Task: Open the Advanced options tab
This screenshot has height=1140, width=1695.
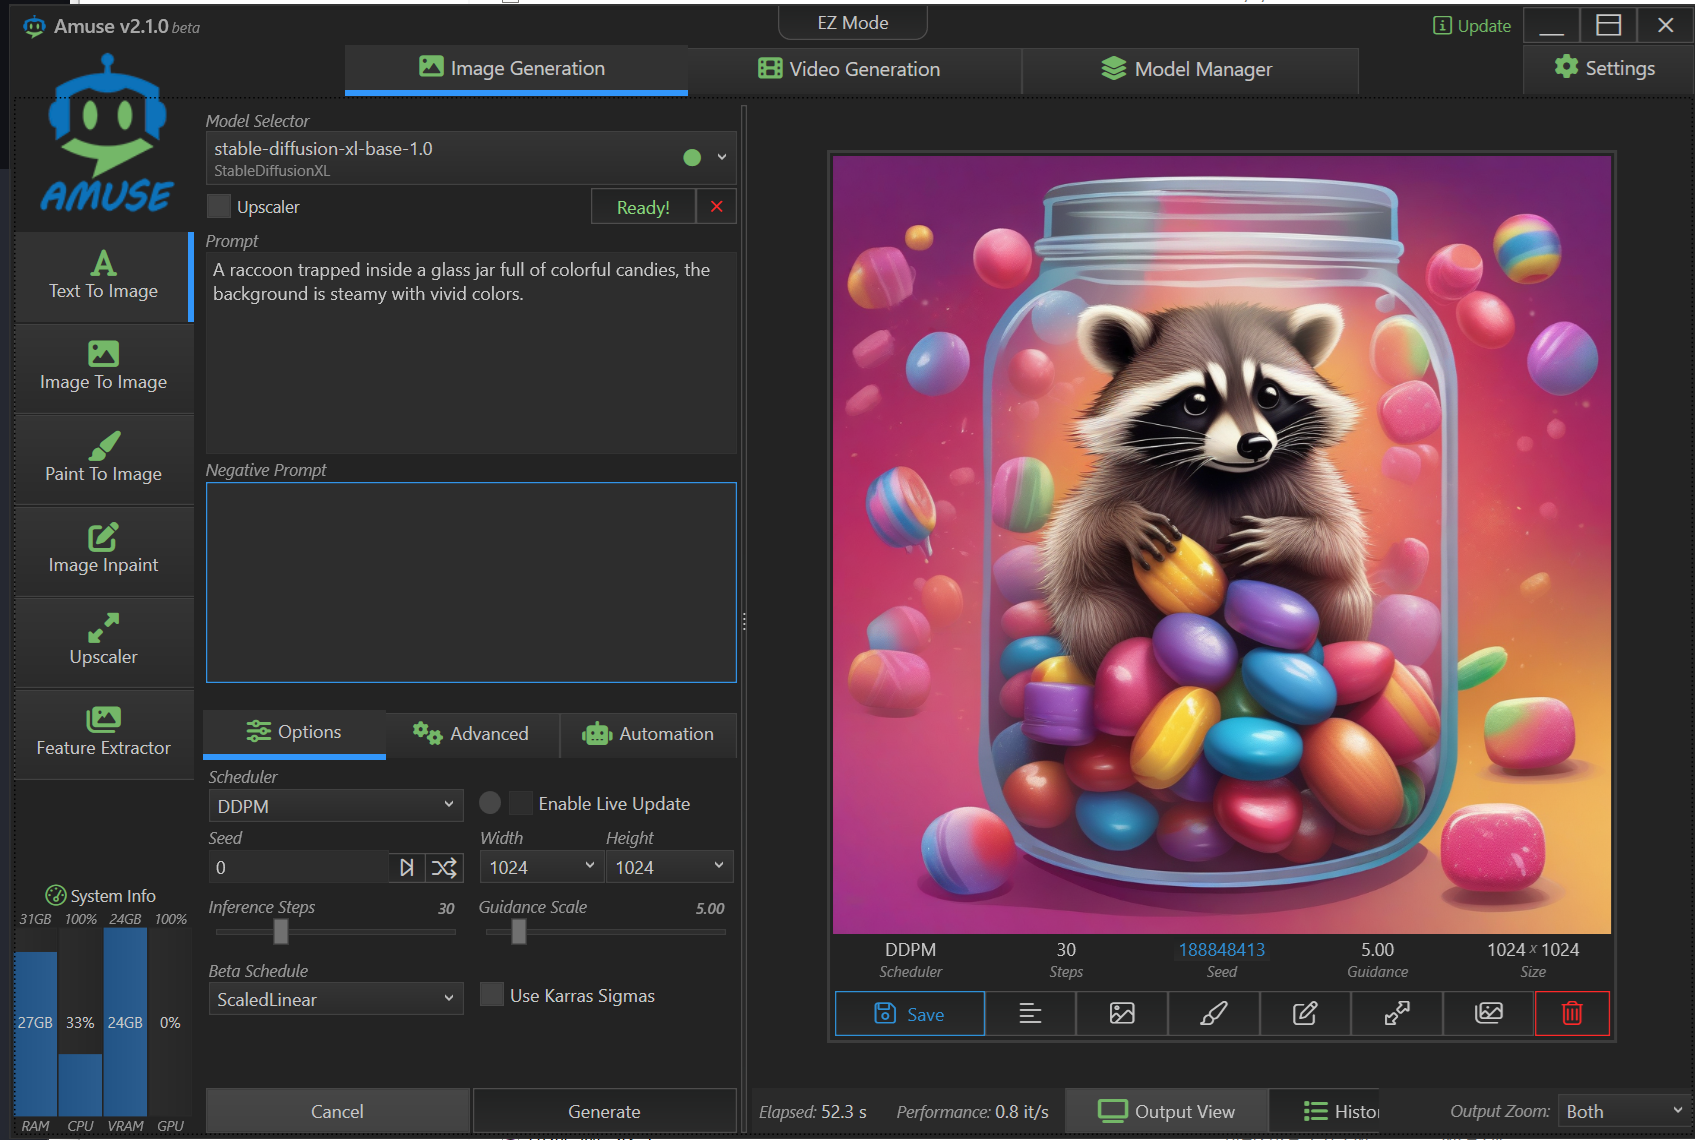Action: pyautogui.click(x=471, y=734)
